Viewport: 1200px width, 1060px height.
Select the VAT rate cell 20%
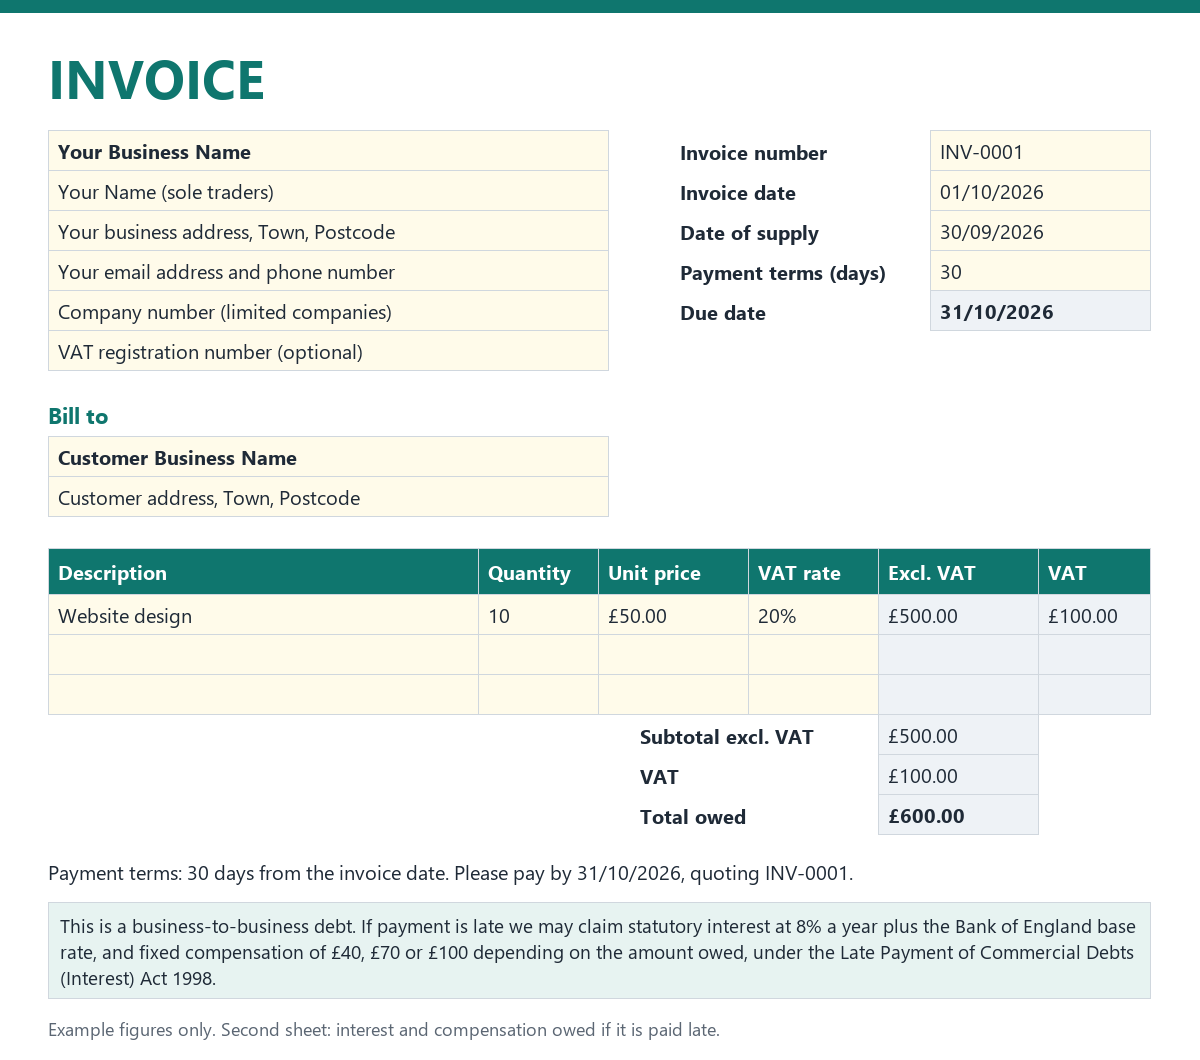813,615
